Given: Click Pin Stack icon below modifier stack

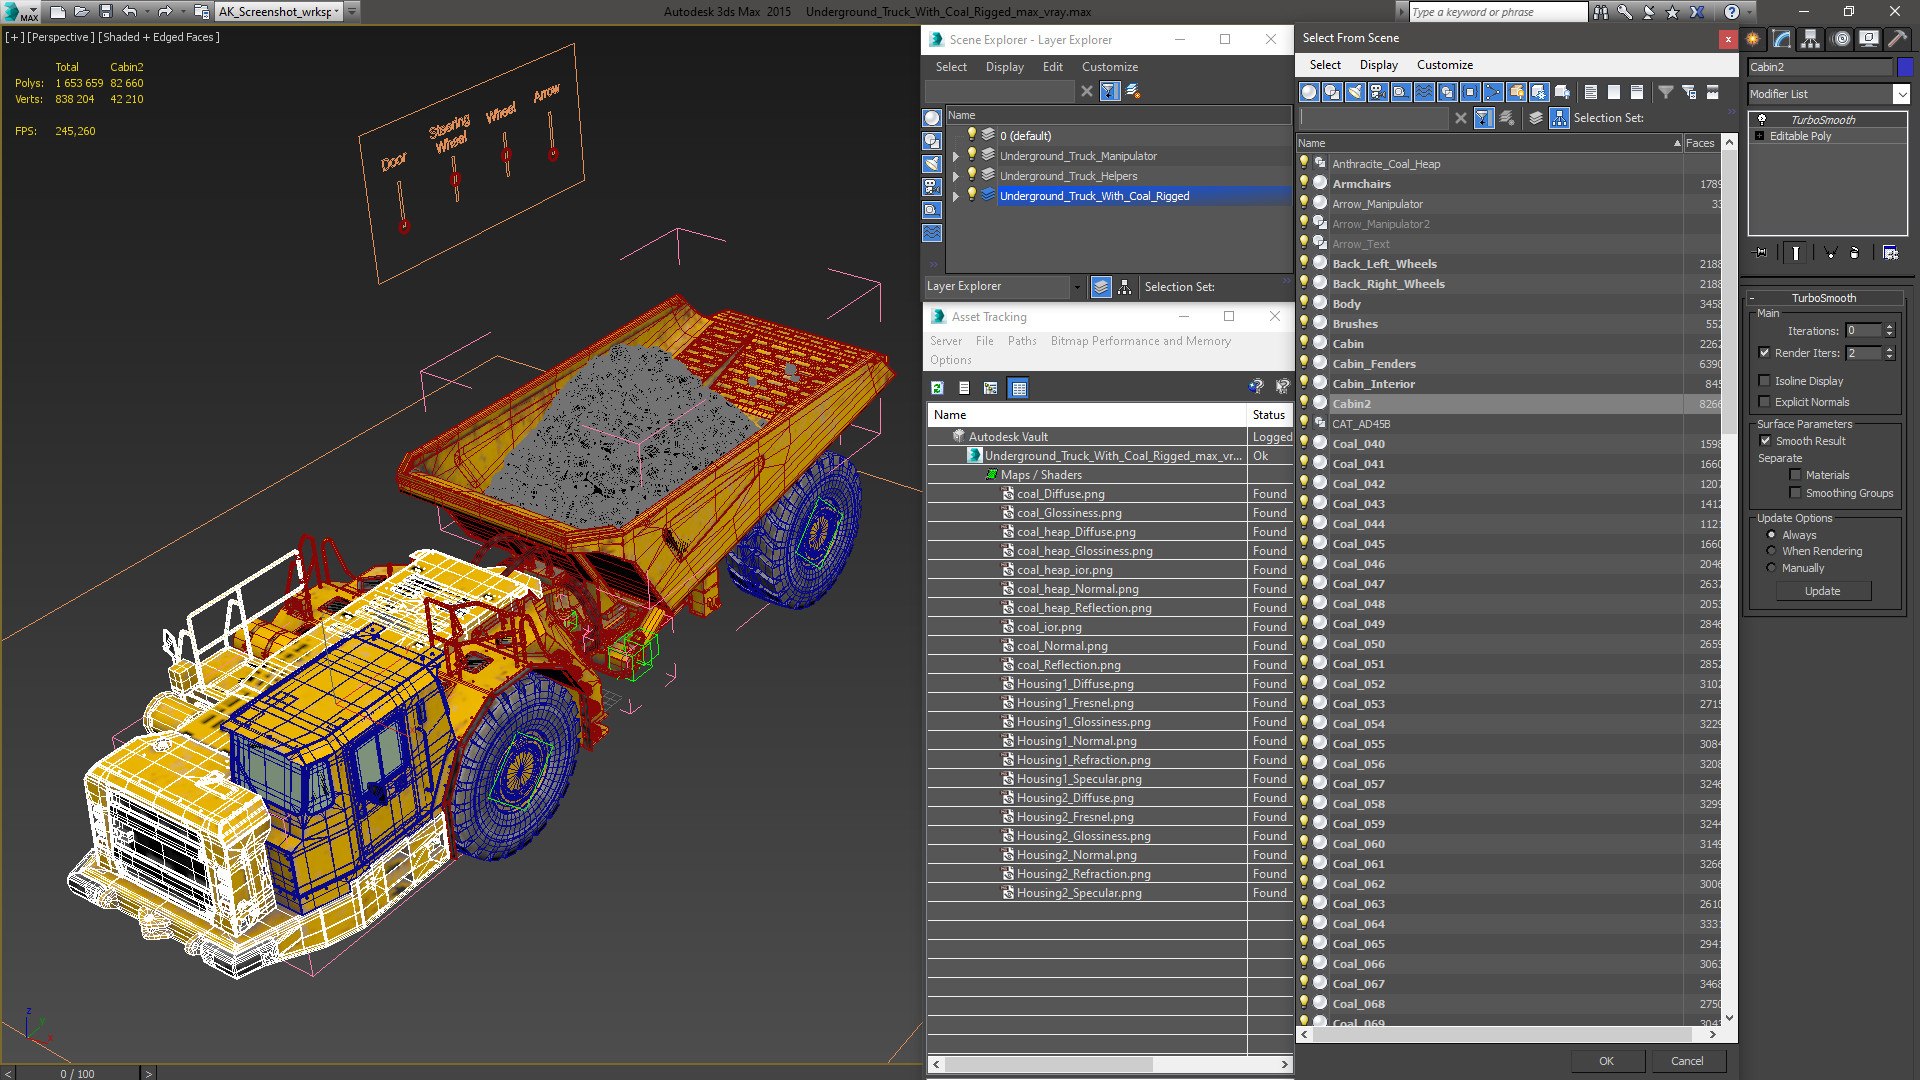Looking at the screenshot, I should pyautogui.click(x=1761, y=253).
